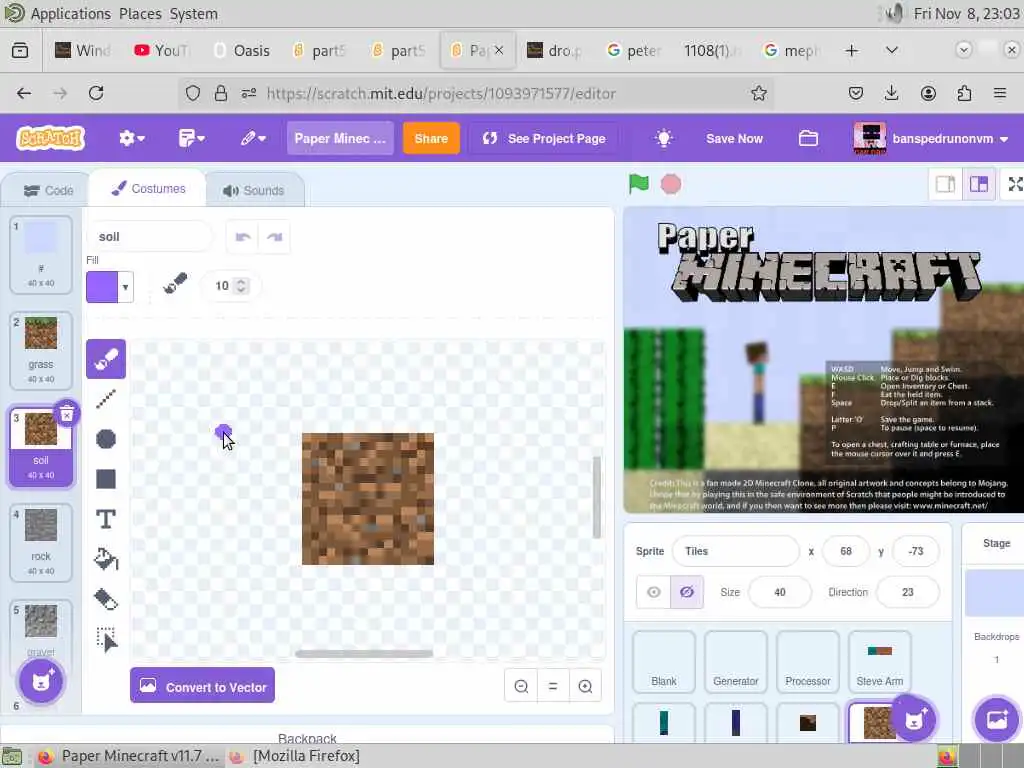
Task: Select the Fill bucket tool
Action: (106, 559)
